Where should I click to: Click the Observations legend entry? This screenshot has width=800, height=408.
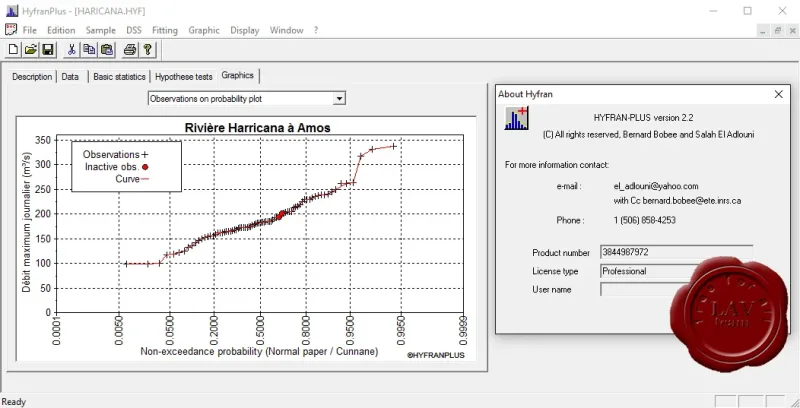[115, 154]
